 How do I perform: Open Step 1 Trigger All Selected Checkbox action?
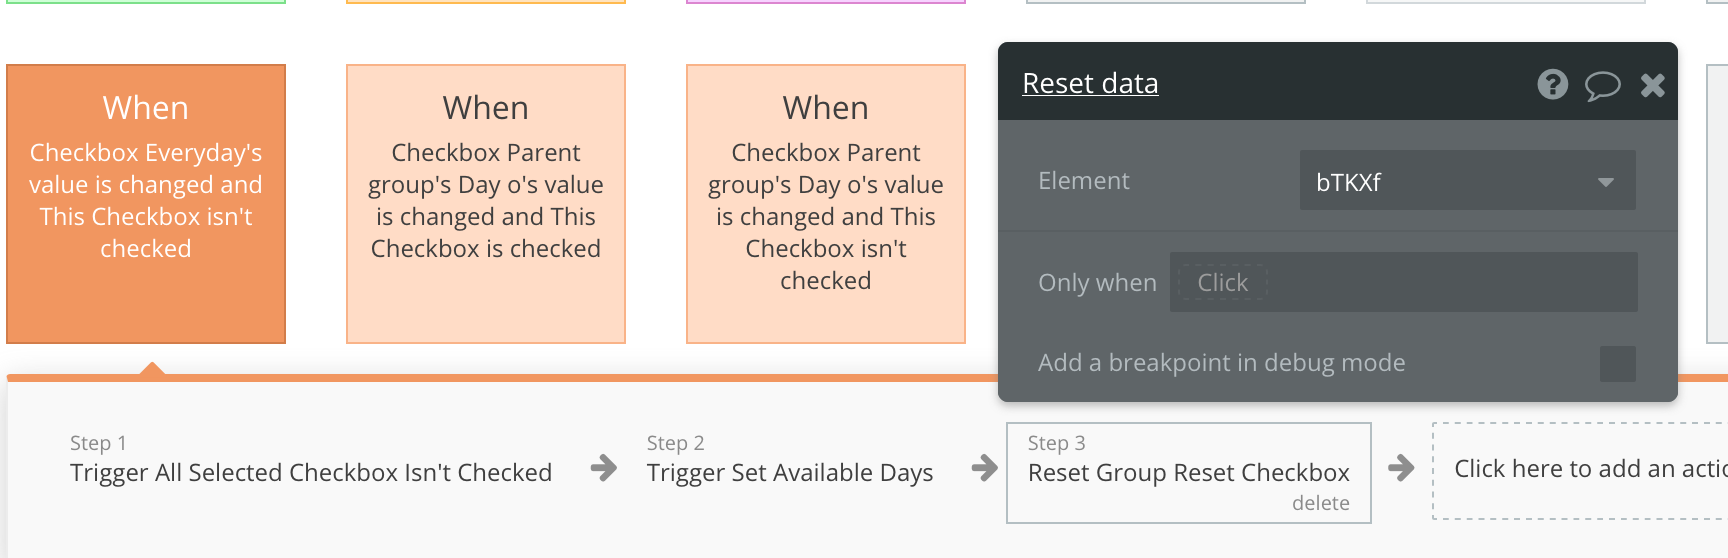coord(311,472)
